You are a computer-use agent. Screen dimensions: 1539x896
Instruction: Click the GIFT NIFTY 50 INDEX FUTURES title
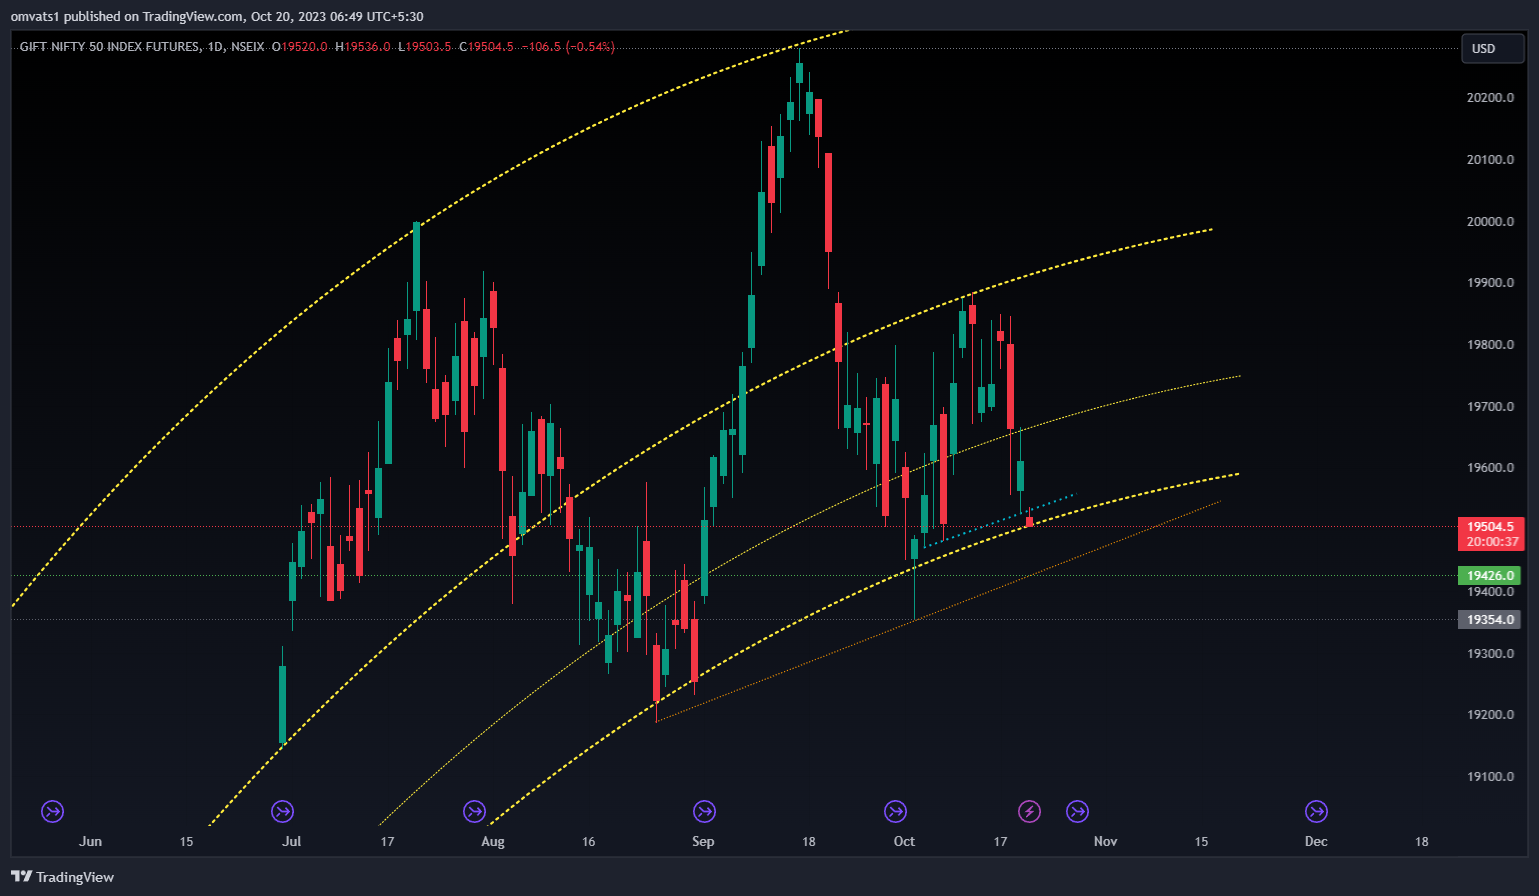(x=110, y=47)
